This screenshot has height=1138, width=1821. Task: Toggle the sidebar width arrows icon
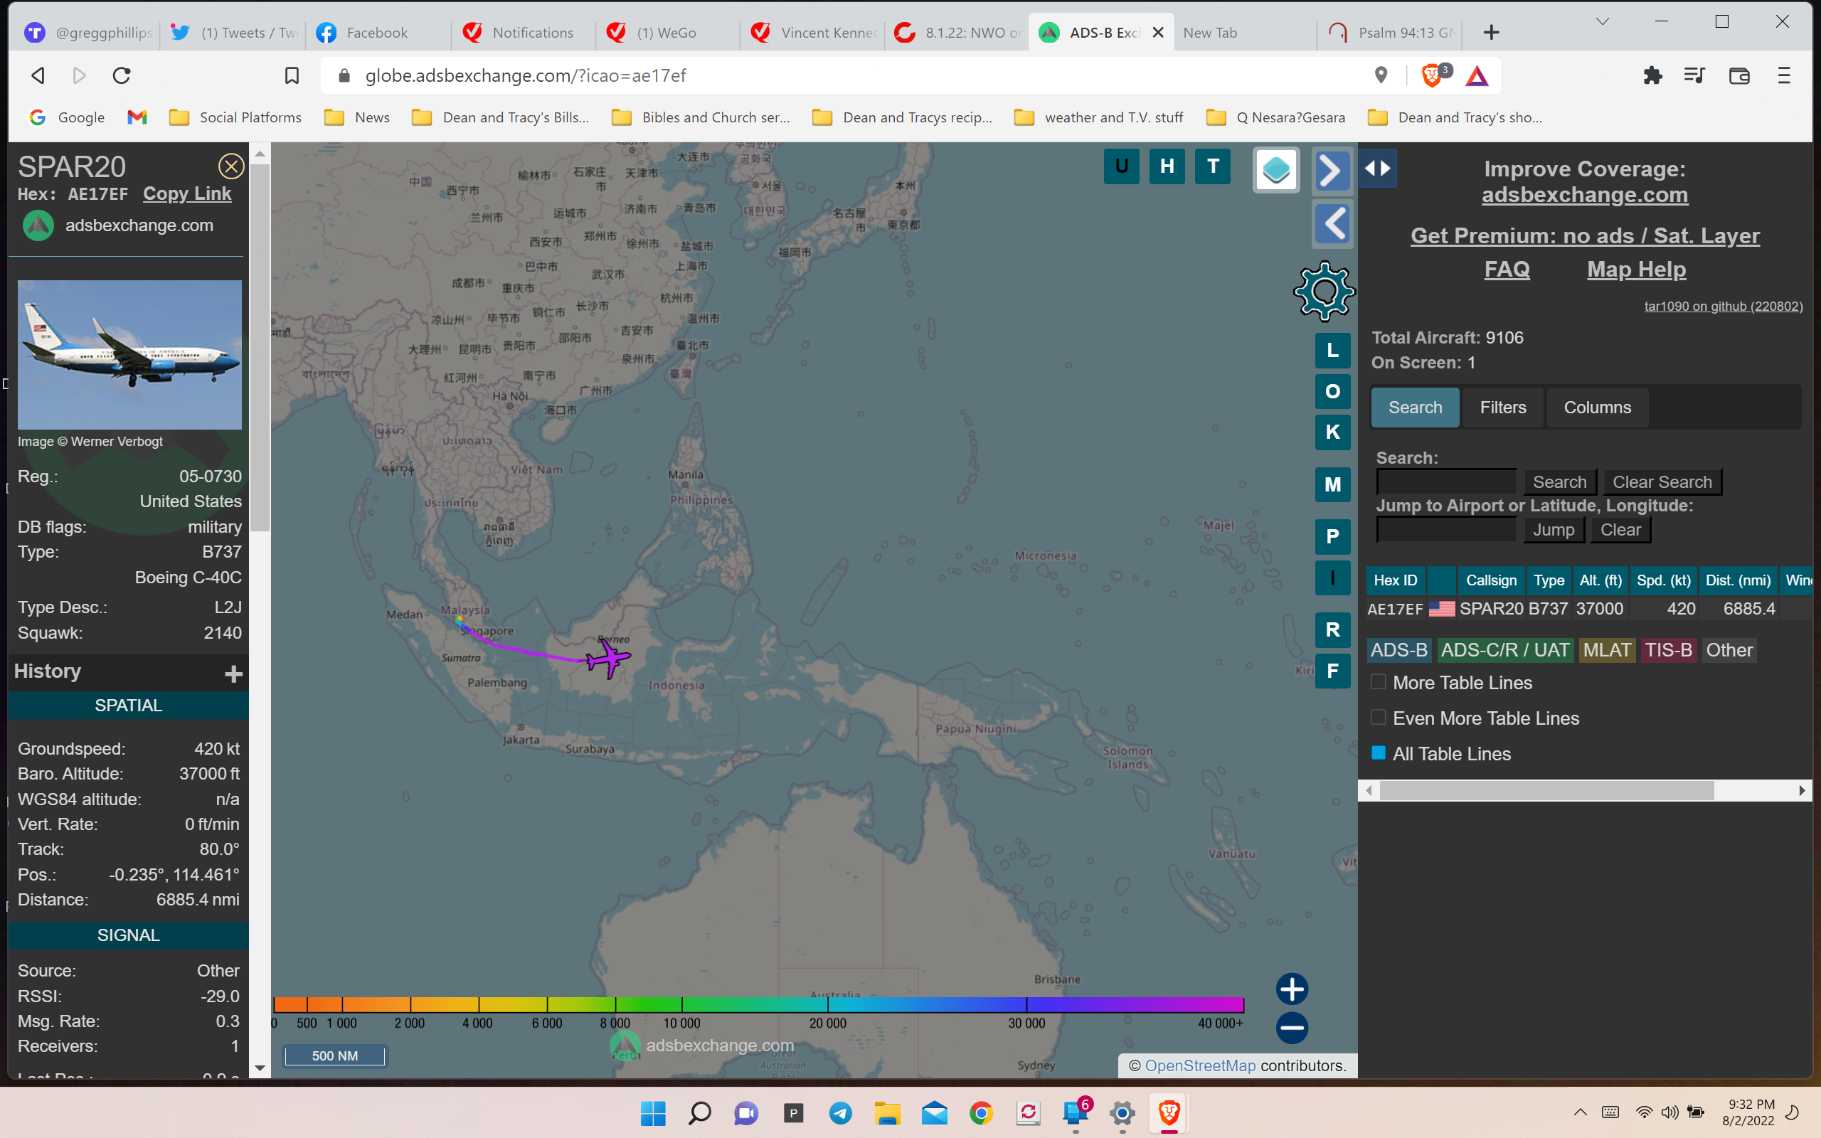click(x=1378, y=168)
